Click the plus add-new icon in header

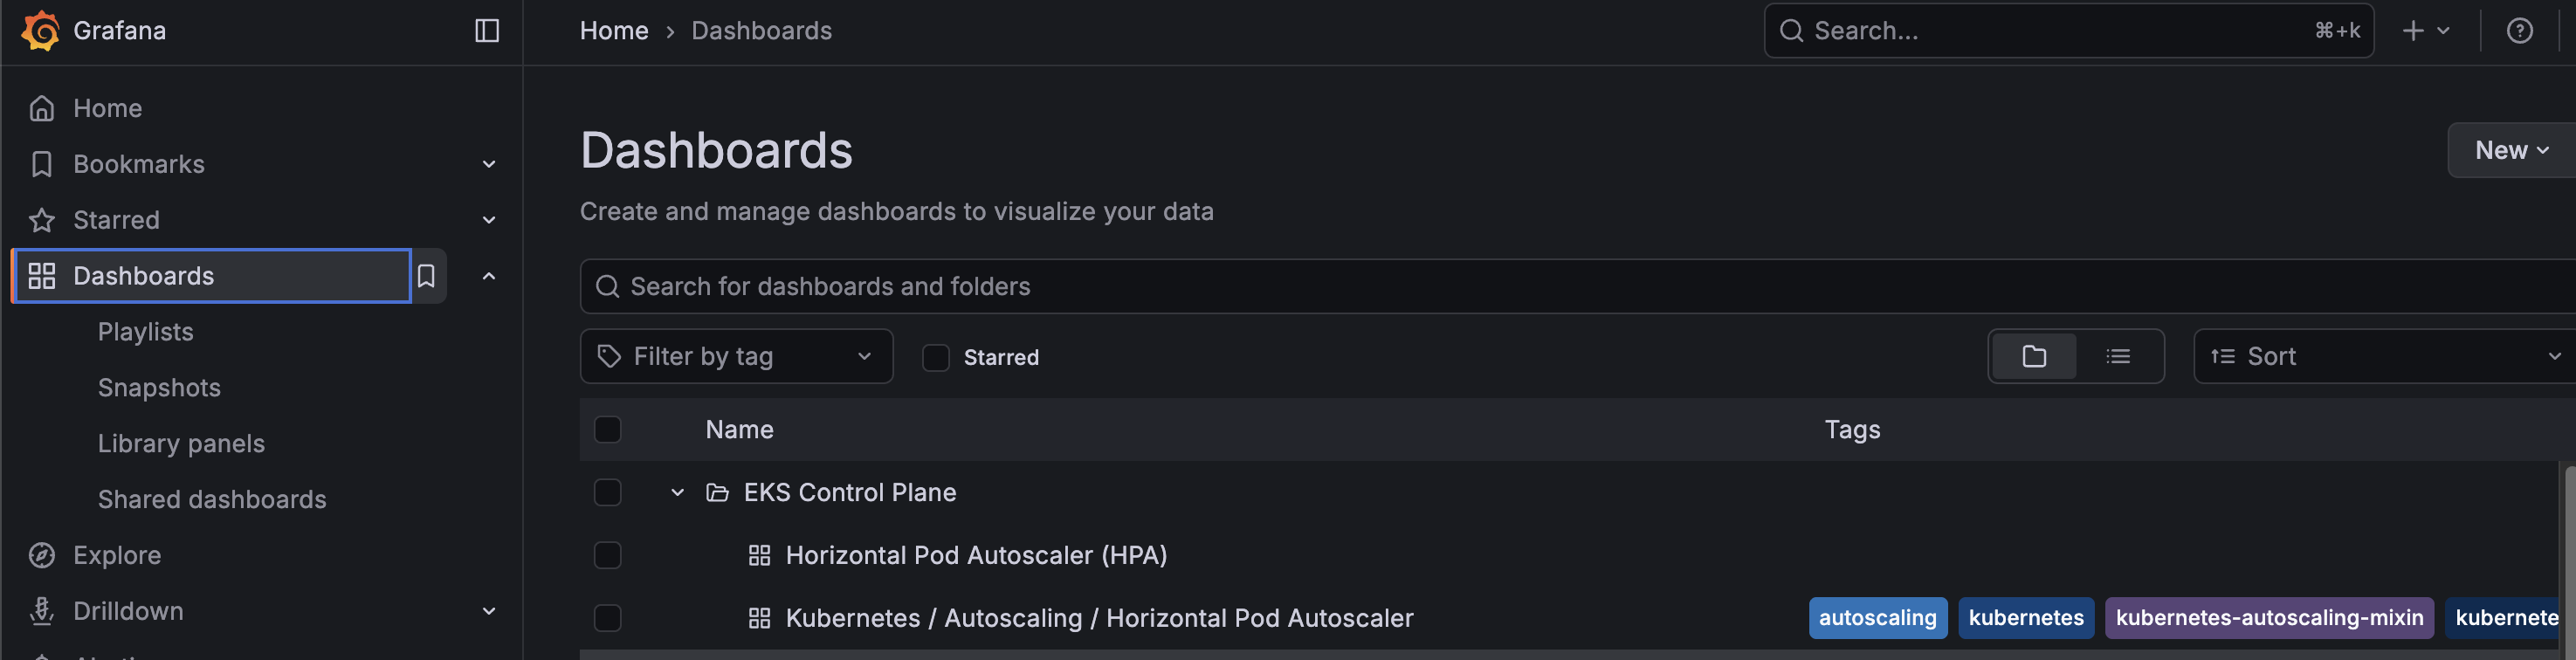click(2413, 31)
